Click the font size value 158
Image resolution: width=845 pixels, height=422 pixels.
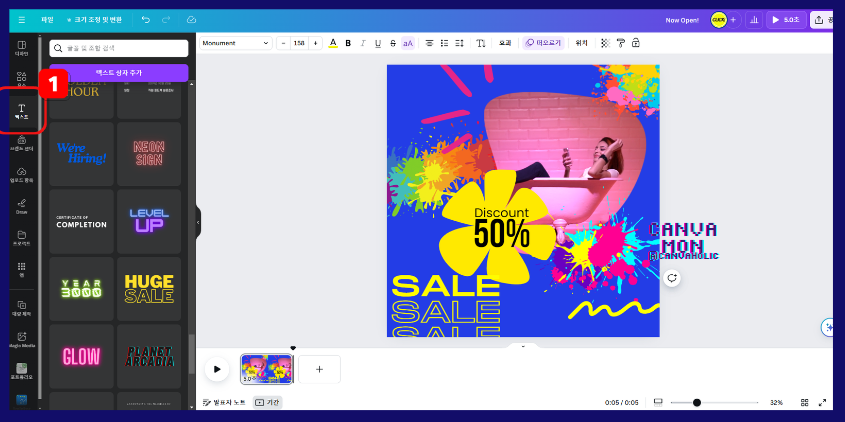pyautogui.click(x=299, y=43)
